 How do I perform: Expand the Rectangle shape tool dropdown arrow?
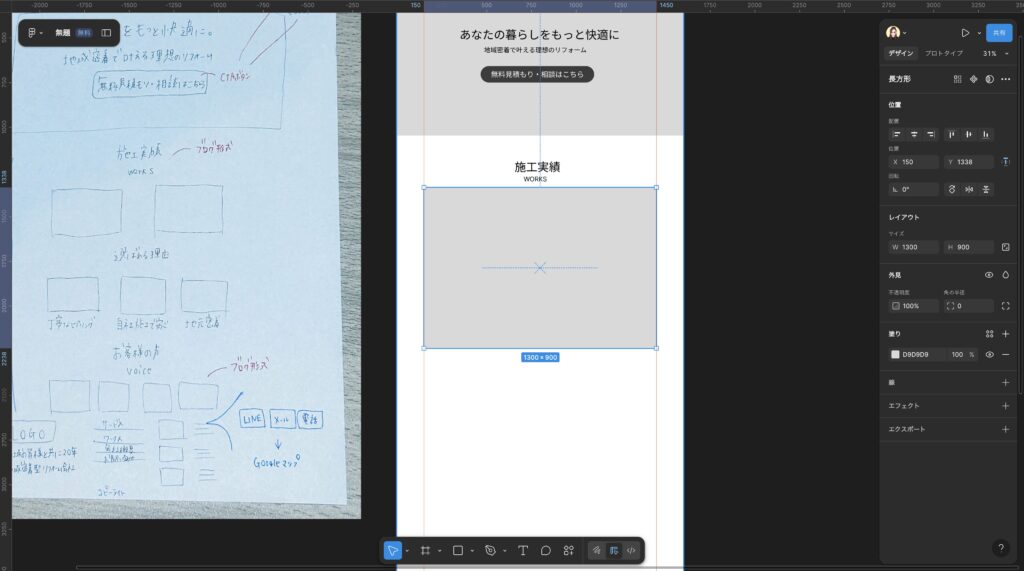click(472, 550)
